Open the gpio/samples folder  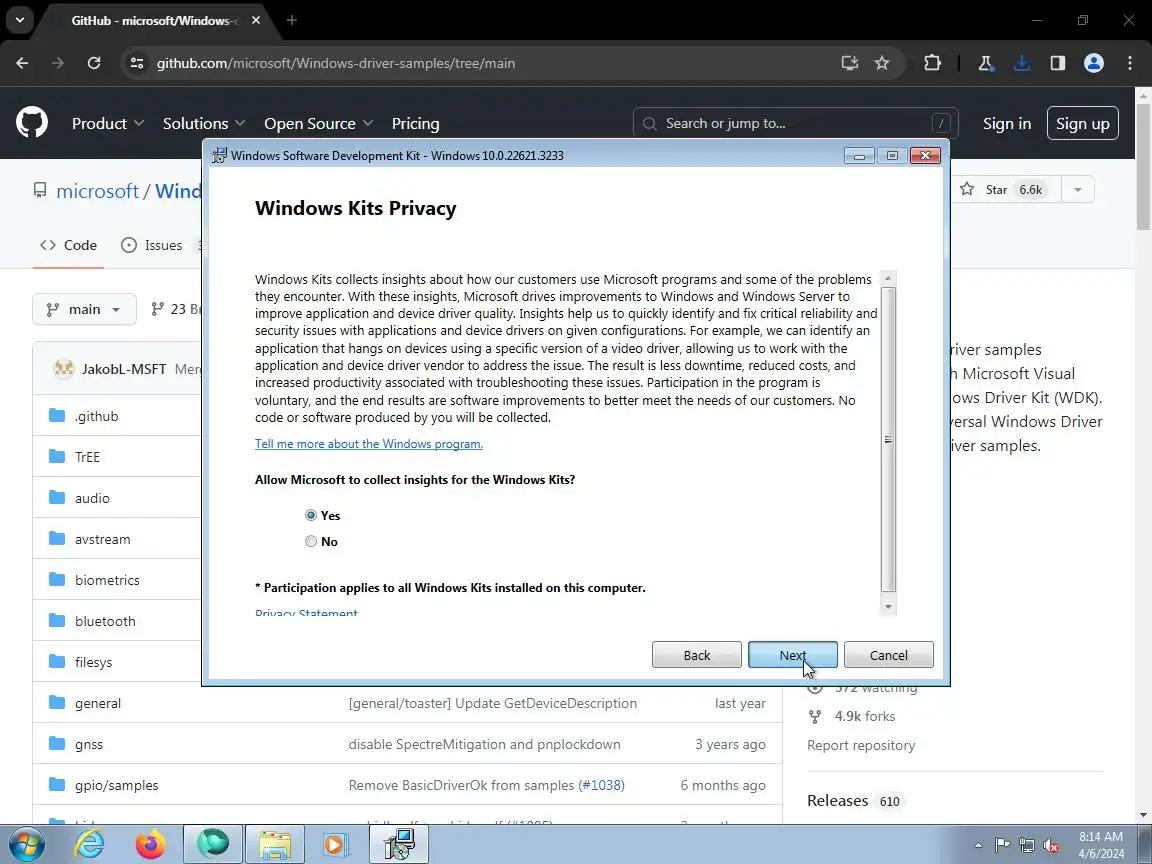point(116,785)
